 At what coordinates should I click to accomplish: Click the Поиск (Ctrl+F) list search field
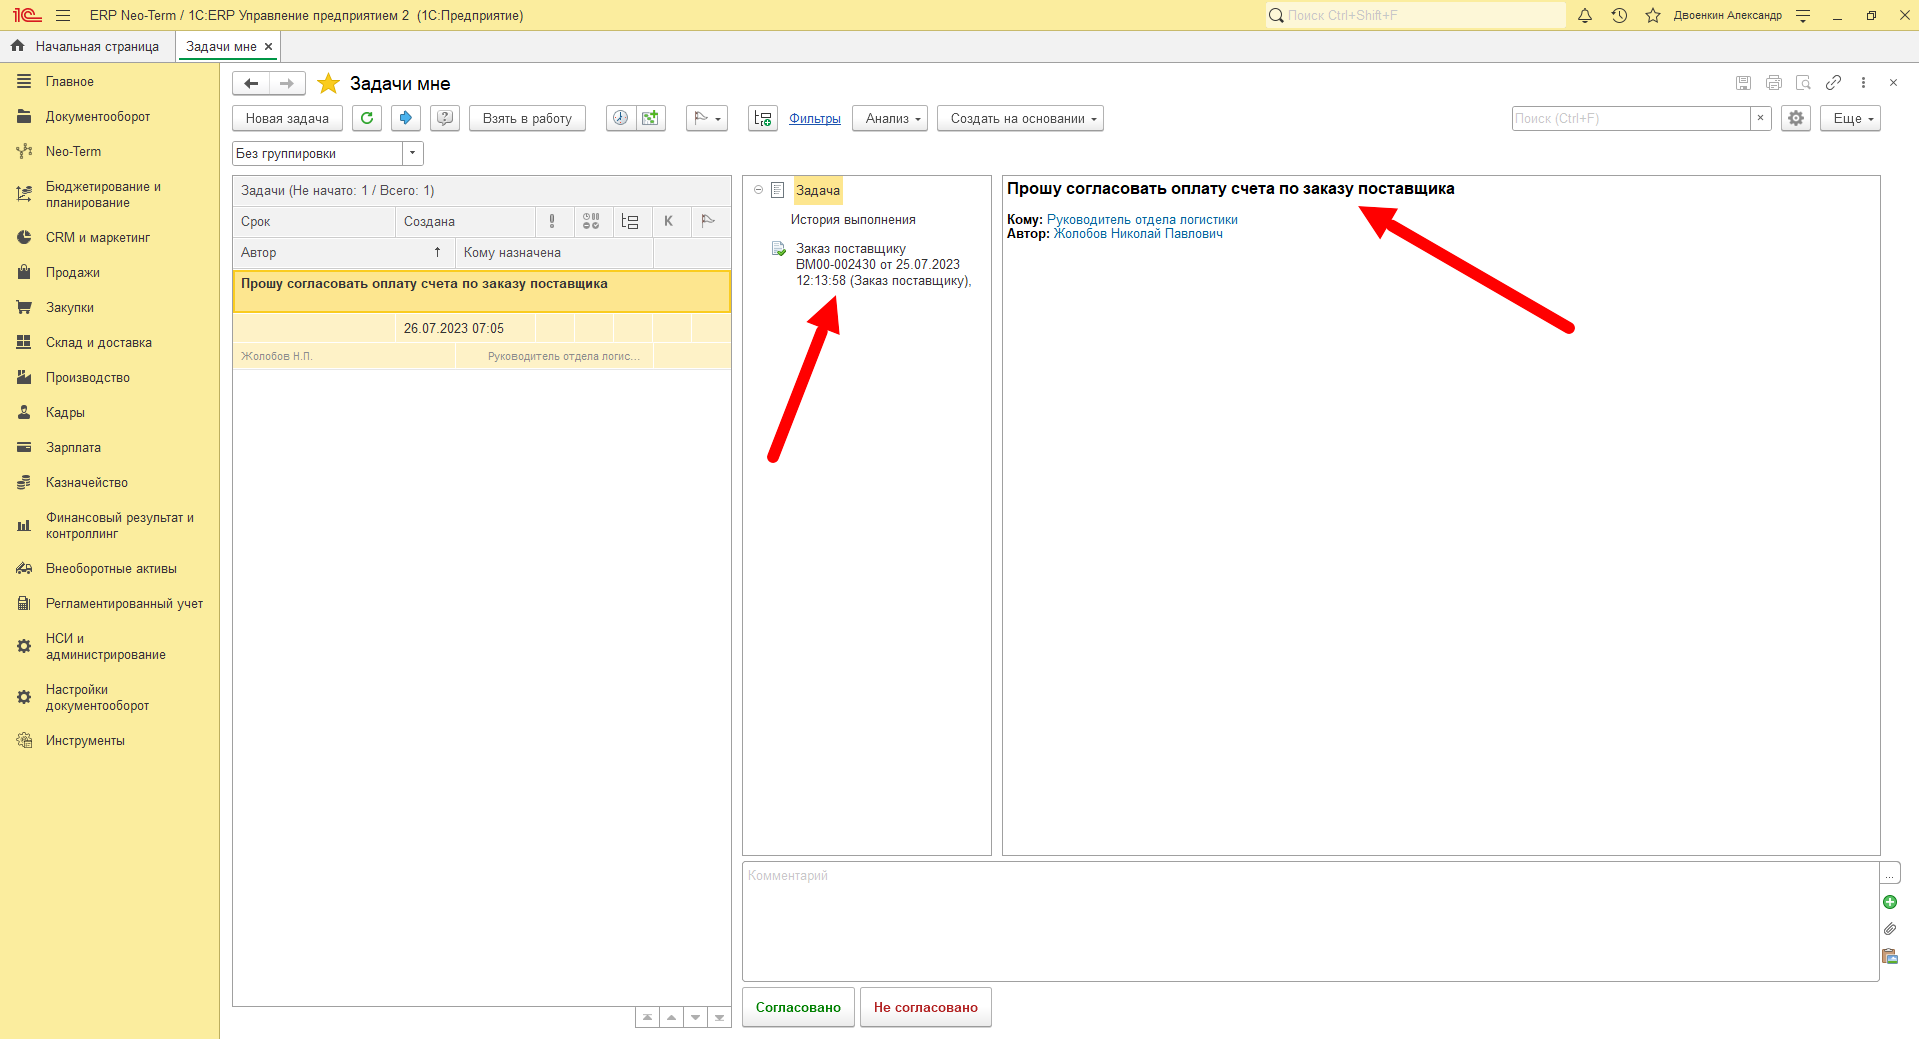point(1631,118)
